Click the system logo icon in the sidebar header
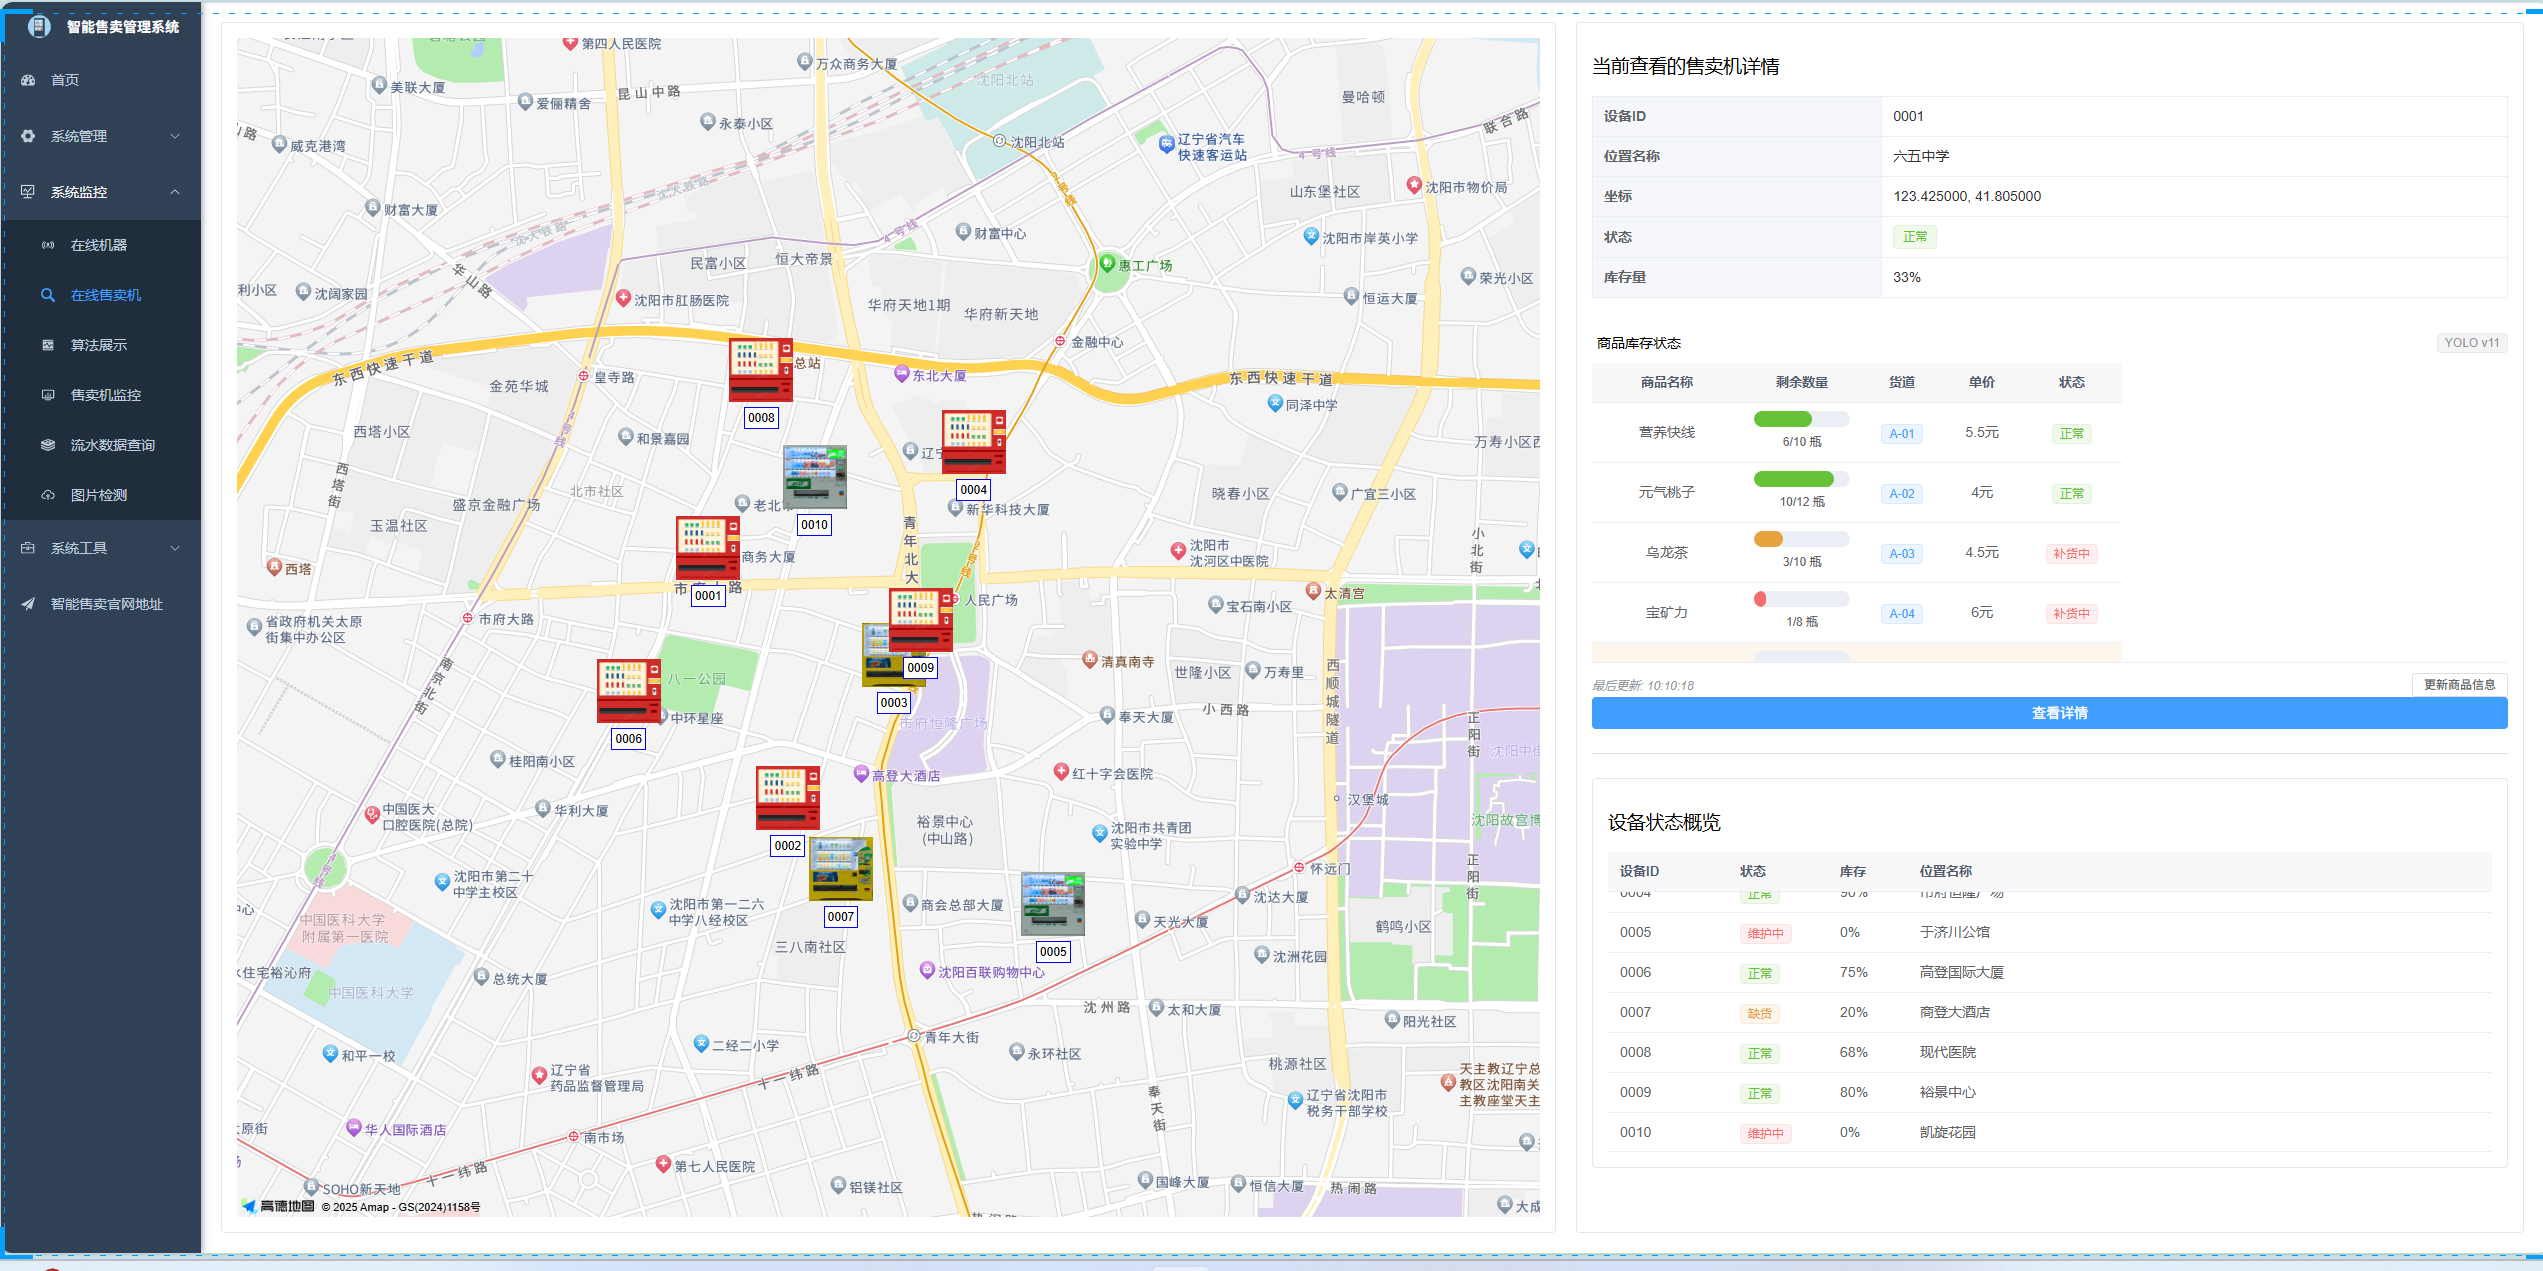Image resolution: width=2543 pixels, height=1271 pixels. 39,27
